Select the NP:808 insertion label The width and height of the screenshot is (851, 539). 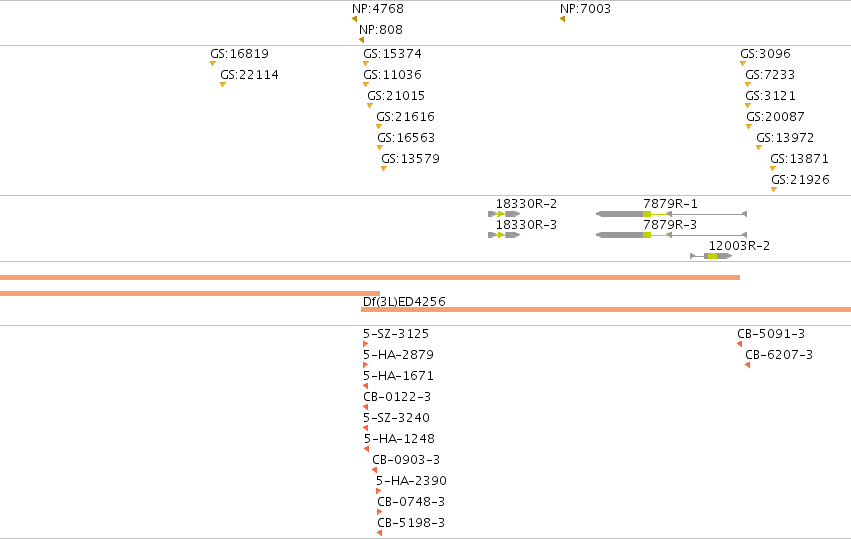coord(381,30)
